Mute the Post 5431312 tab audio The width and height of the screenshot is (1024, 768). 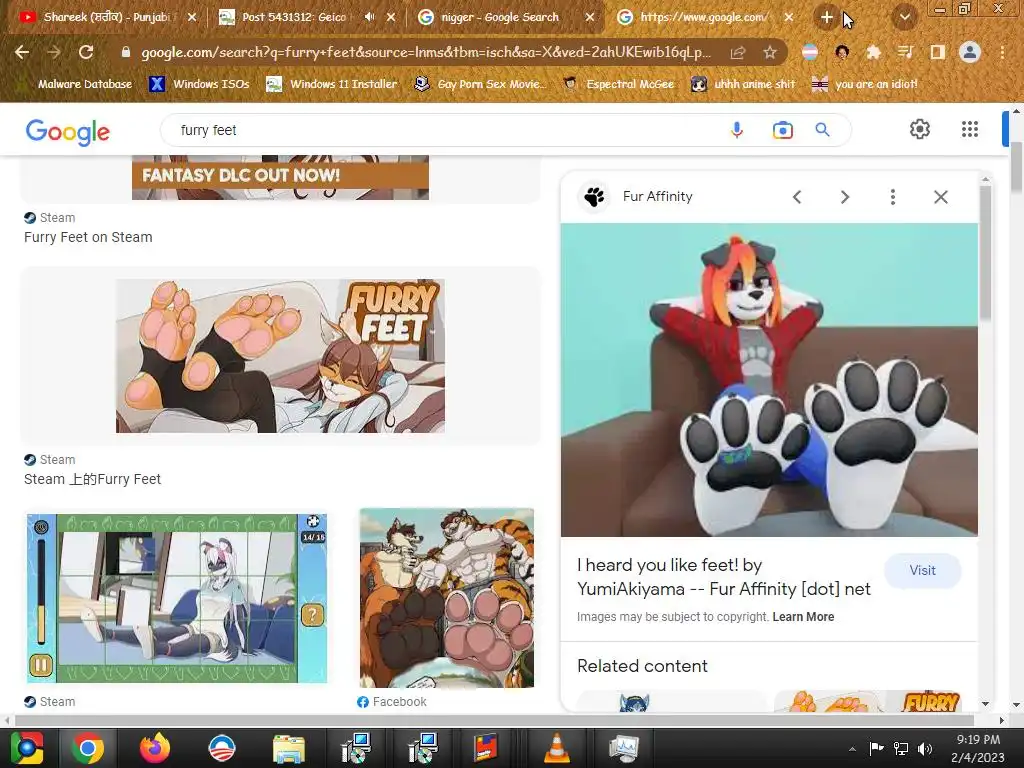point(369,17)
